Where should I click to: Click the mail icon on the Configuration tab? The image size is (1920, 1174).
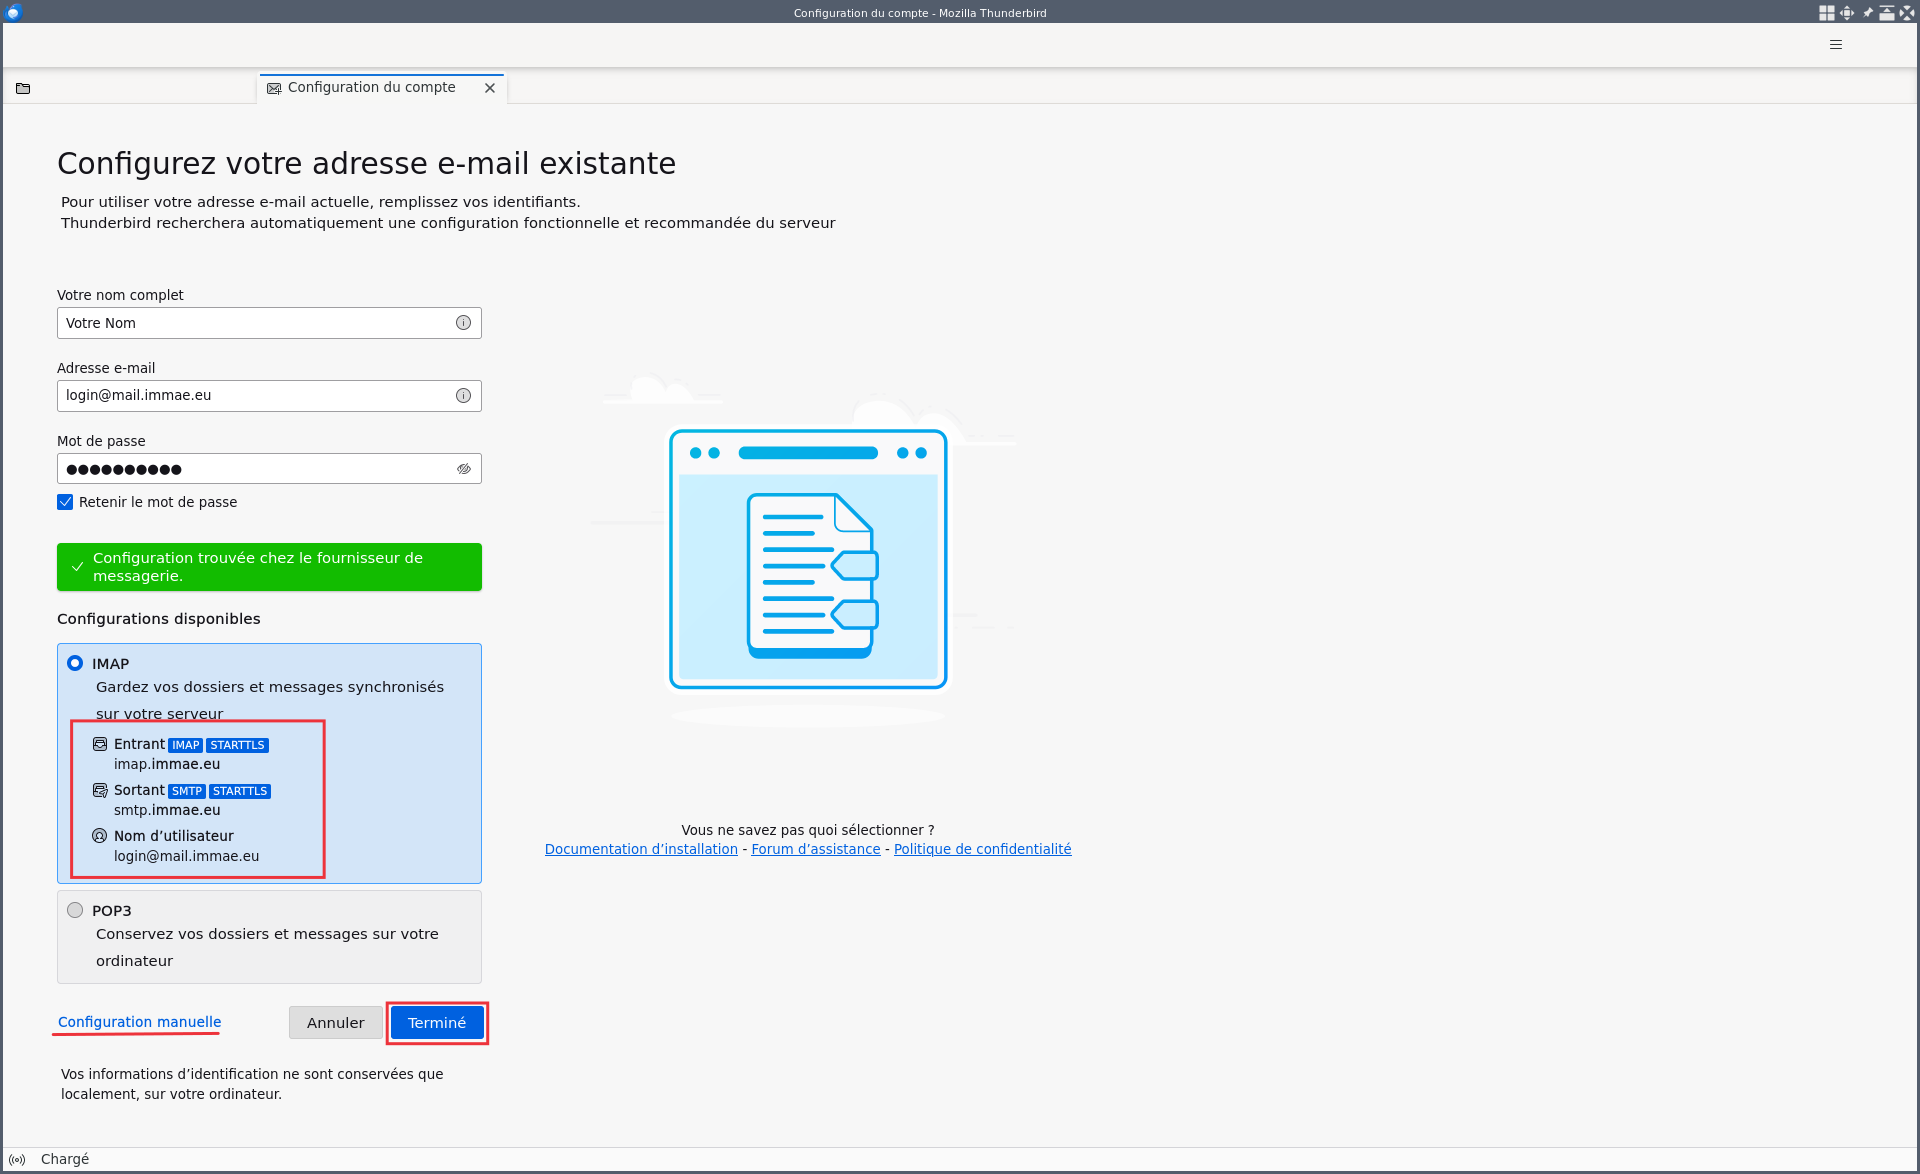pyautogui.click(x=274, y=88)
